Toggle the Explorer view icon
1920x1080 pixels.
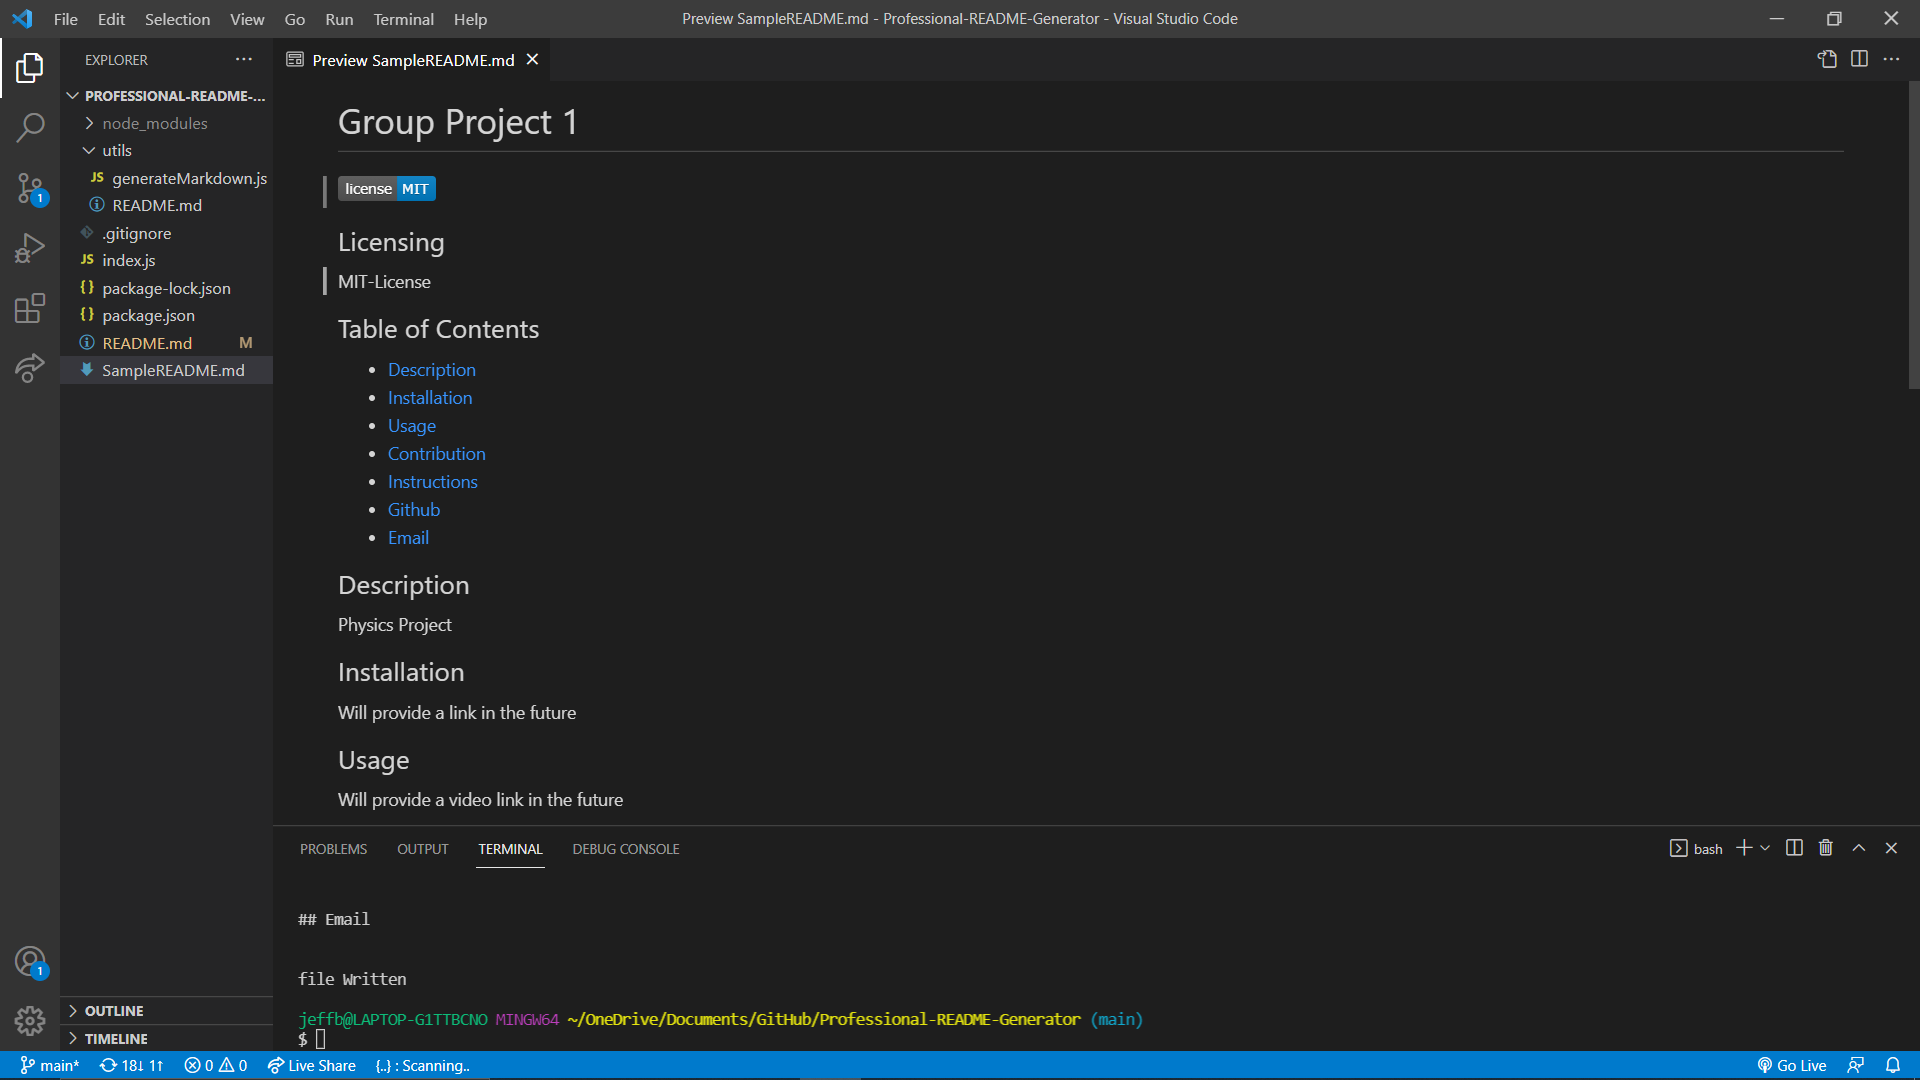[30, 67]
